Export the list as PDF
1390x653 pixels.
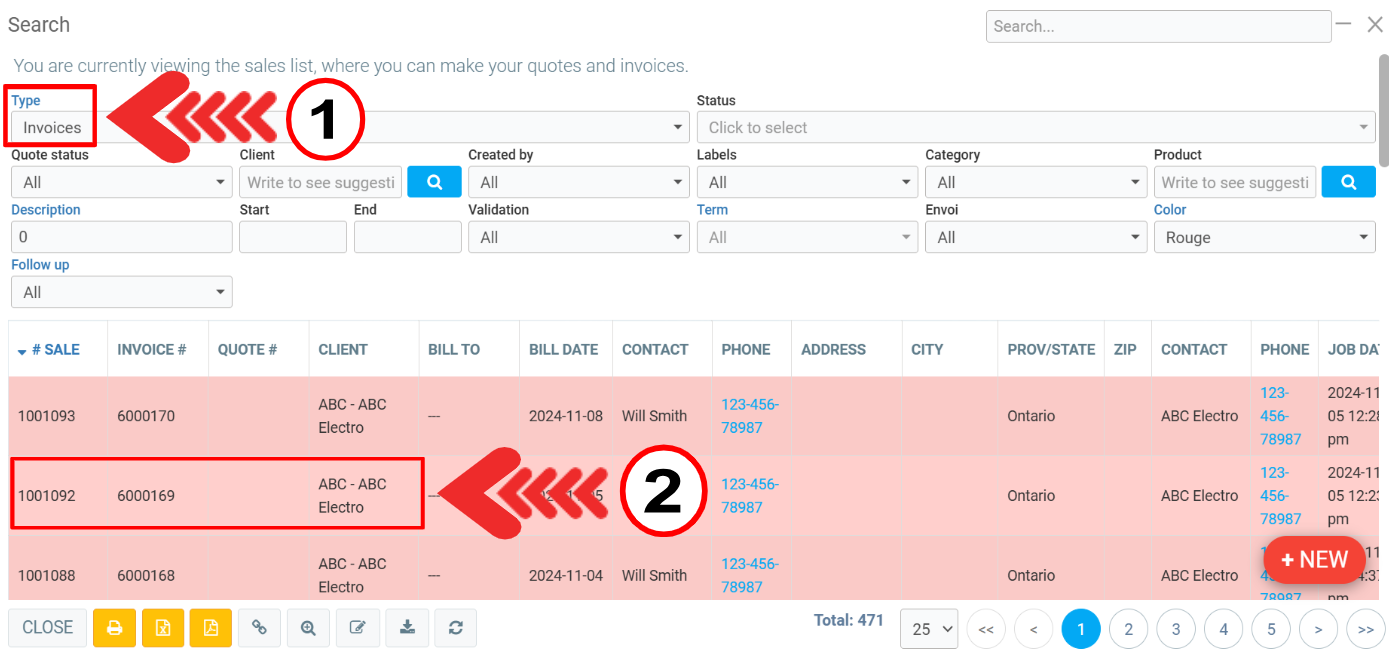pos(211,628)
